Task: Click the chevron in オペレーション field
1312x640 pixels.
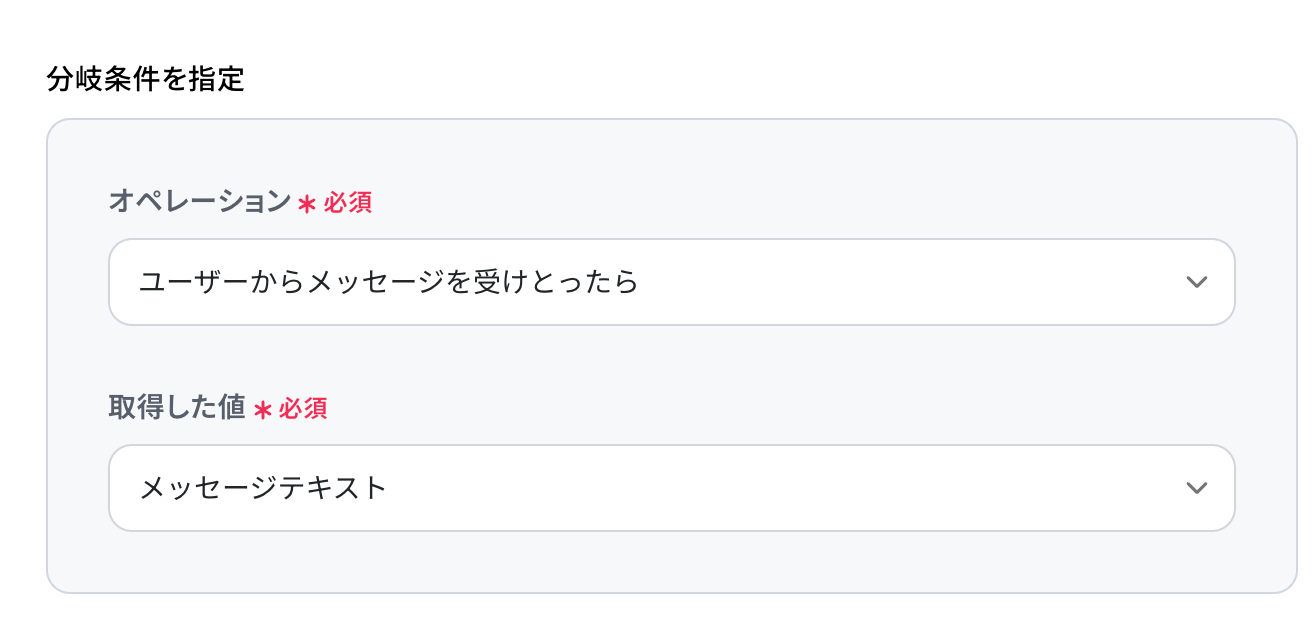Action: (x=1196, y=282)
